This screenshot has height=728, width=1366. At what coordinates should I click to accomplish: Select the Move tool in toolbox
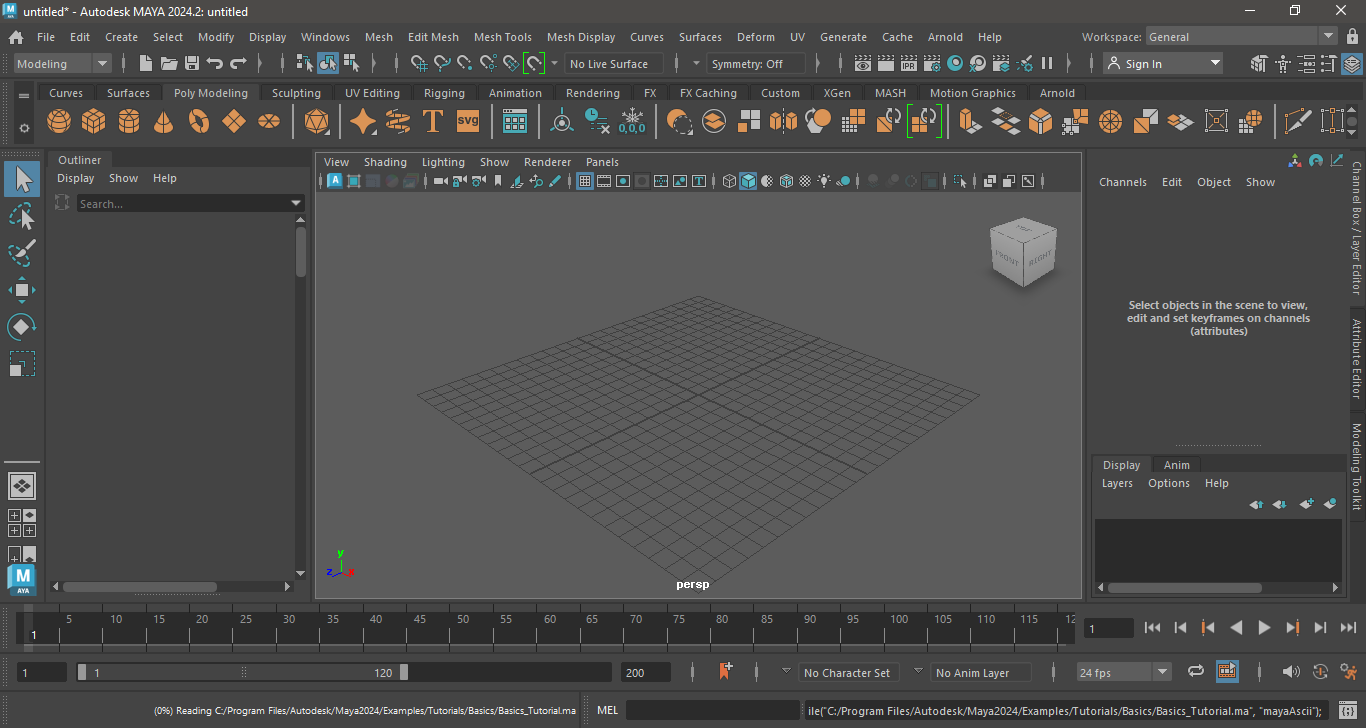click(x=22, y=291)
